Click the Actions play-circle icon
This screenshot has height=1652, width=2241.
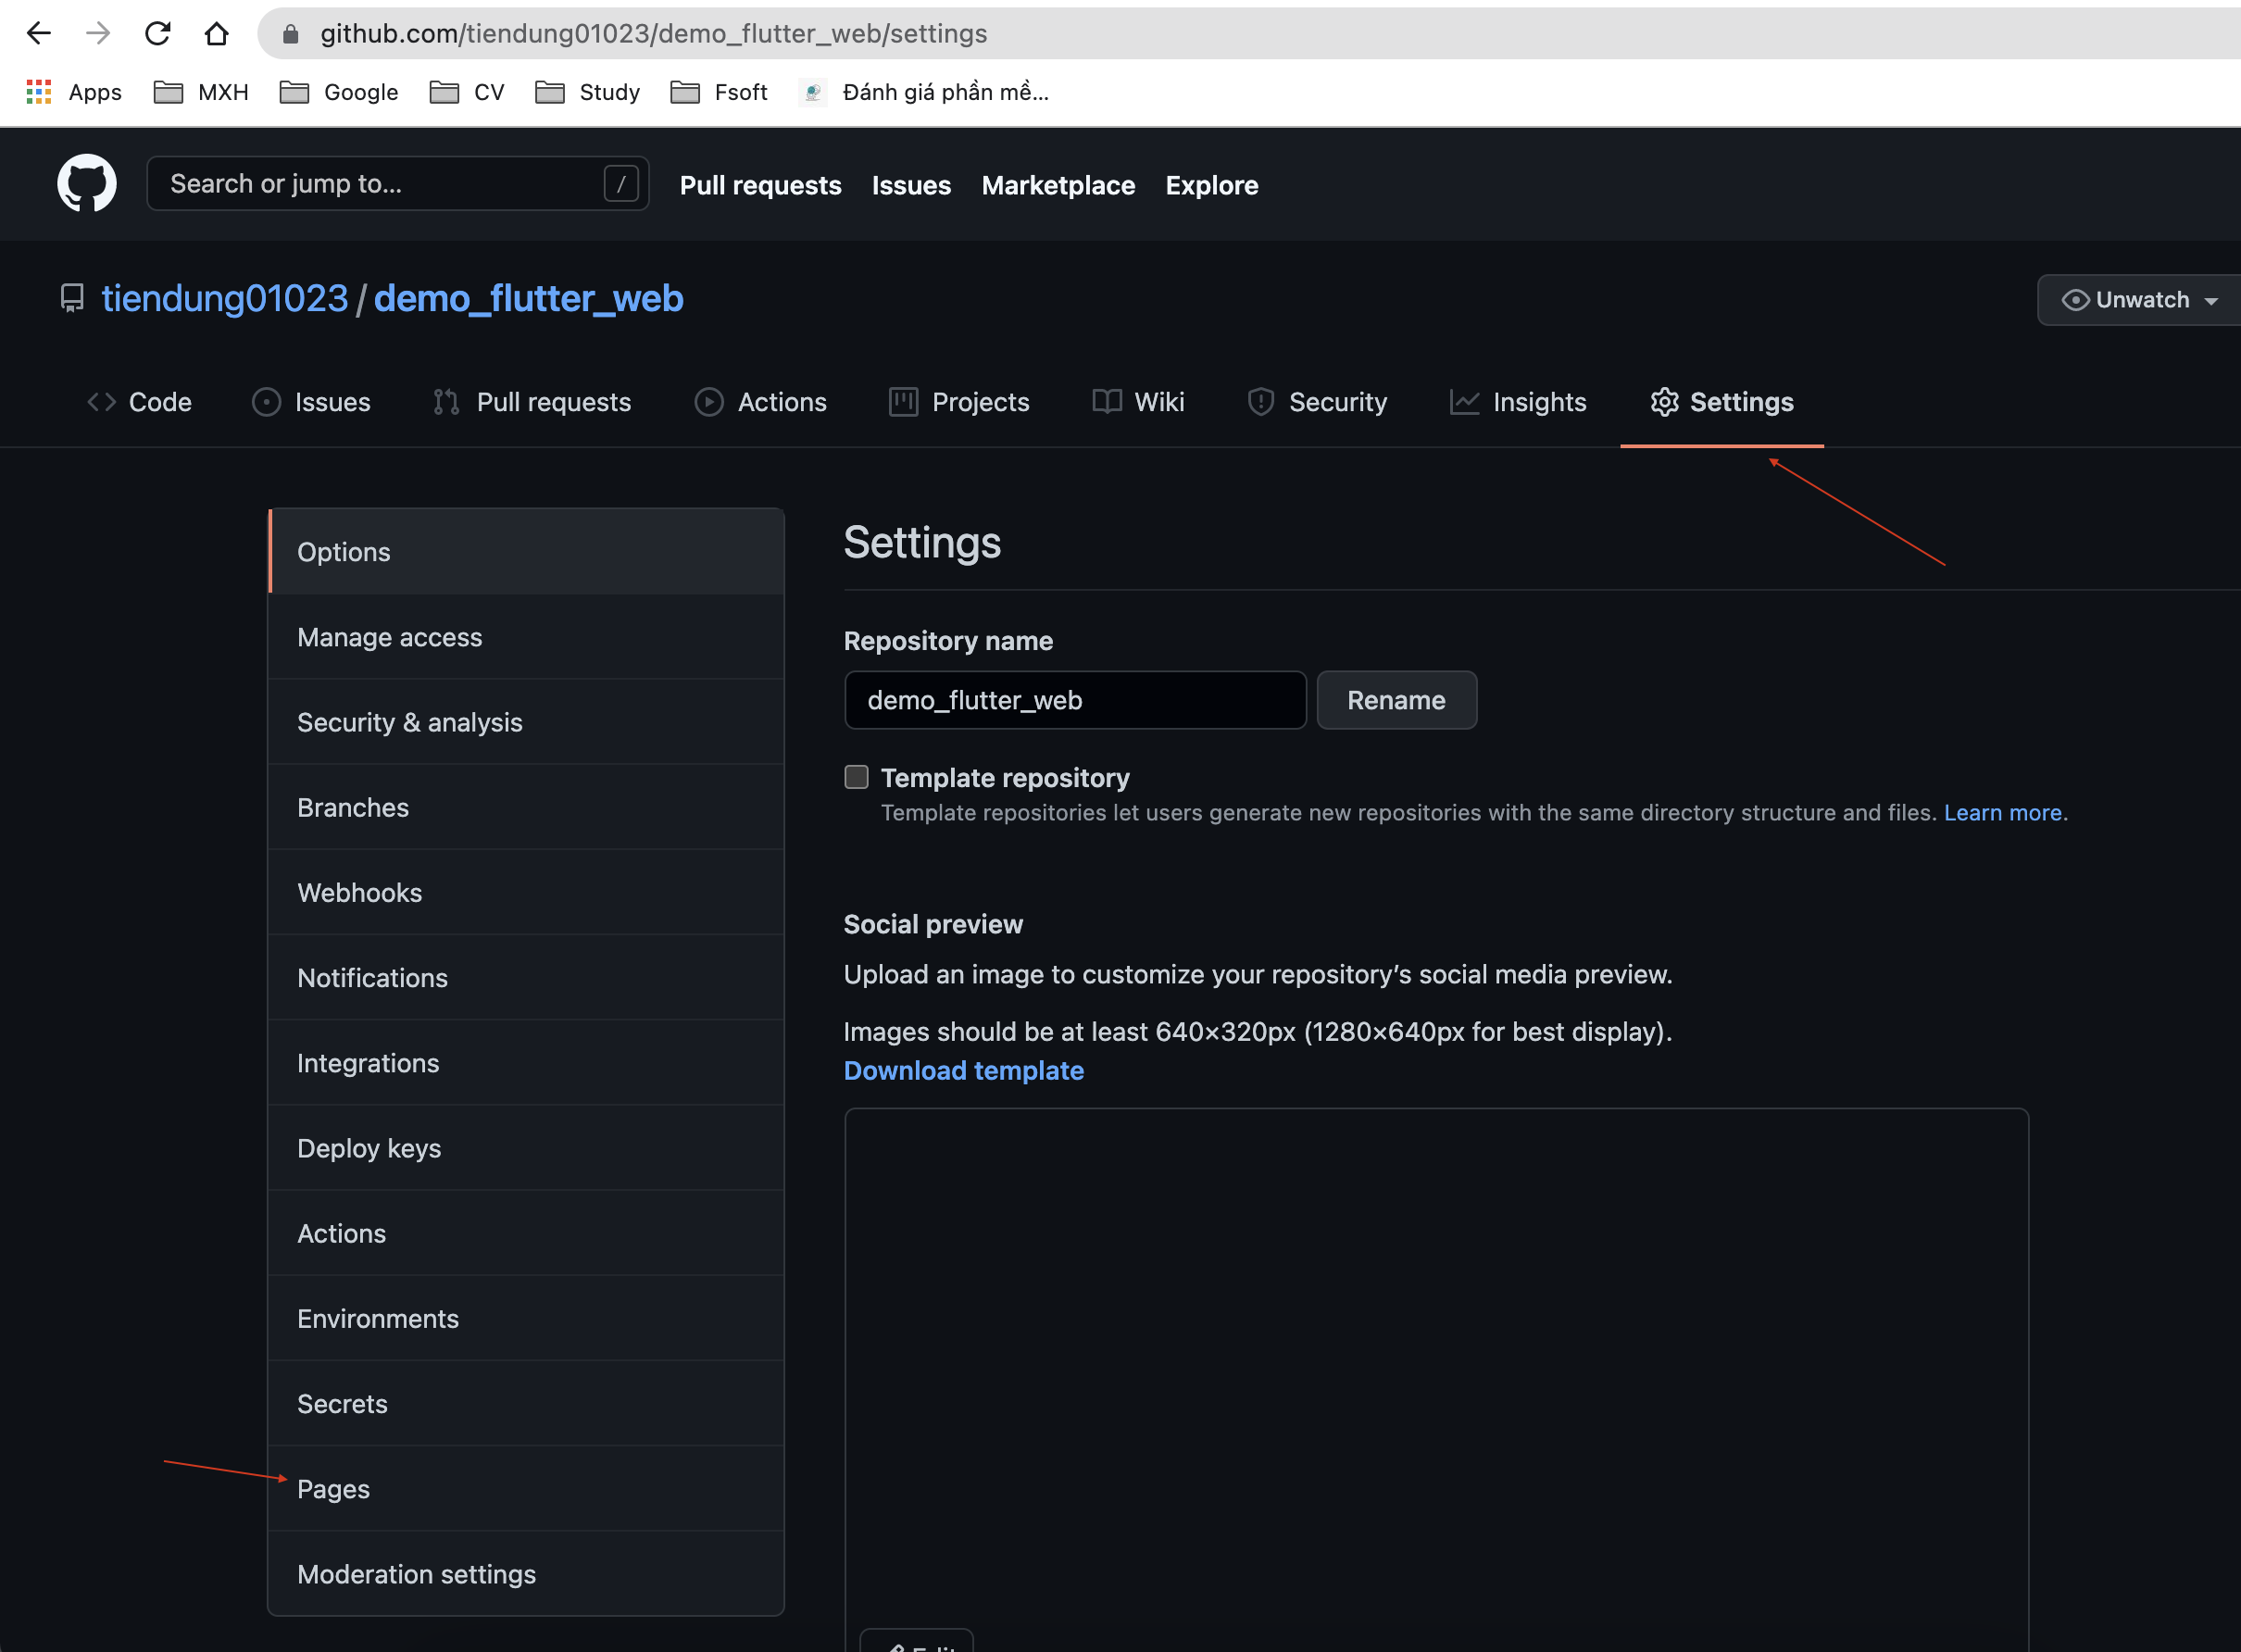[708, 401]
